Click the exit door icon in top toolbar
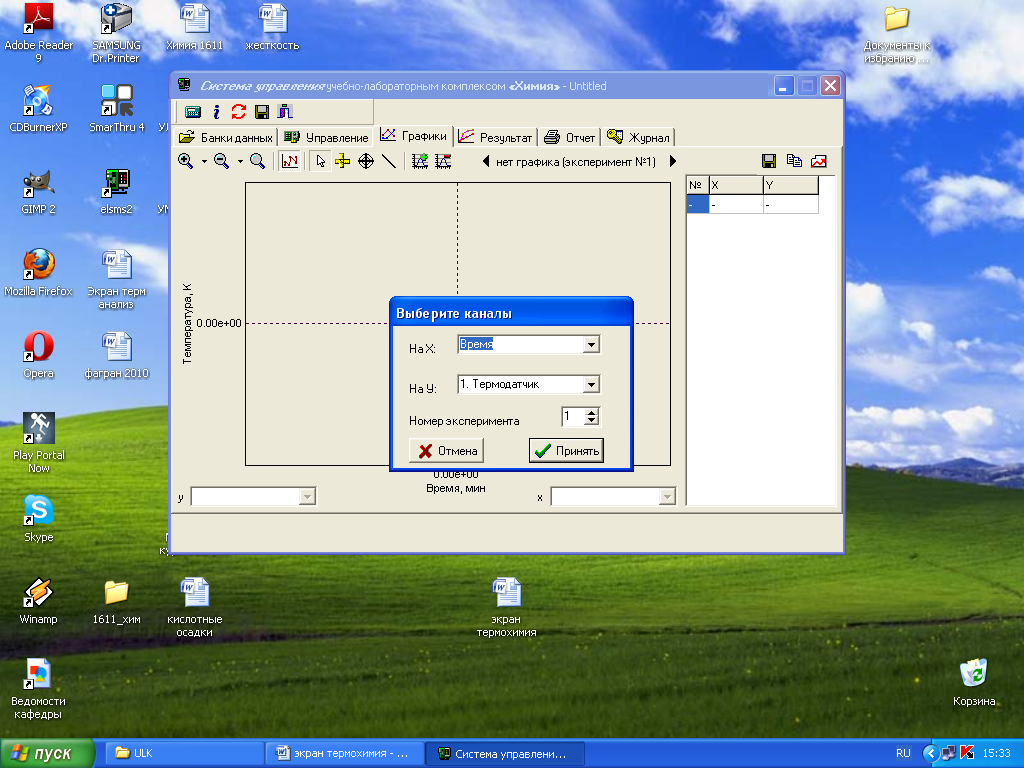This screenshot has width=1024, height=768. click(285, 112)
